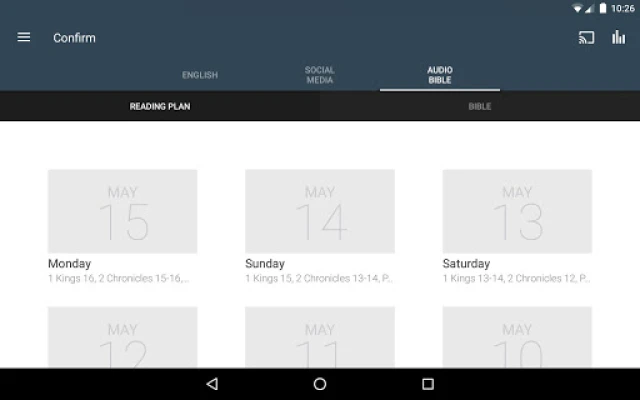Switch to the Bible section
This screenshot has height=400, width=640.
pos(480,106)
